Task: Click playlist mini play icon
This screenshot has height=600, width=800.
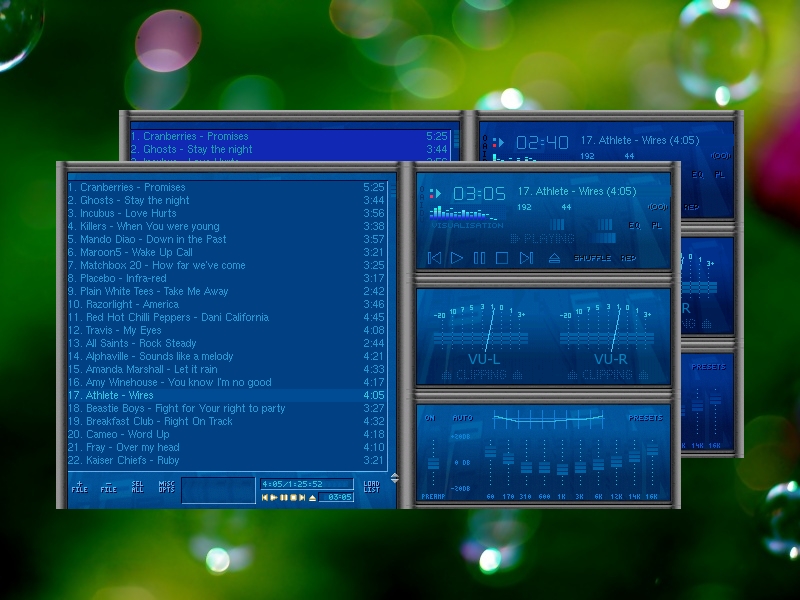Action: [x=274, y=497]
